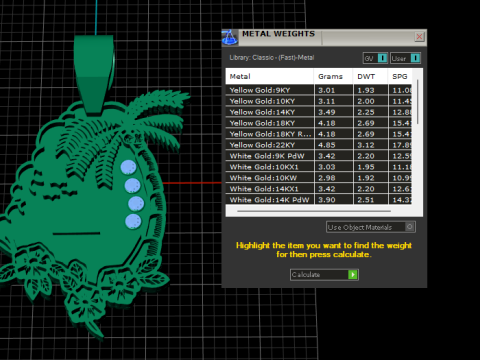Viewport: 480px width, 360px height.
Task: Select the Yellow Gold:22KY row
Action: coord(319,145)
